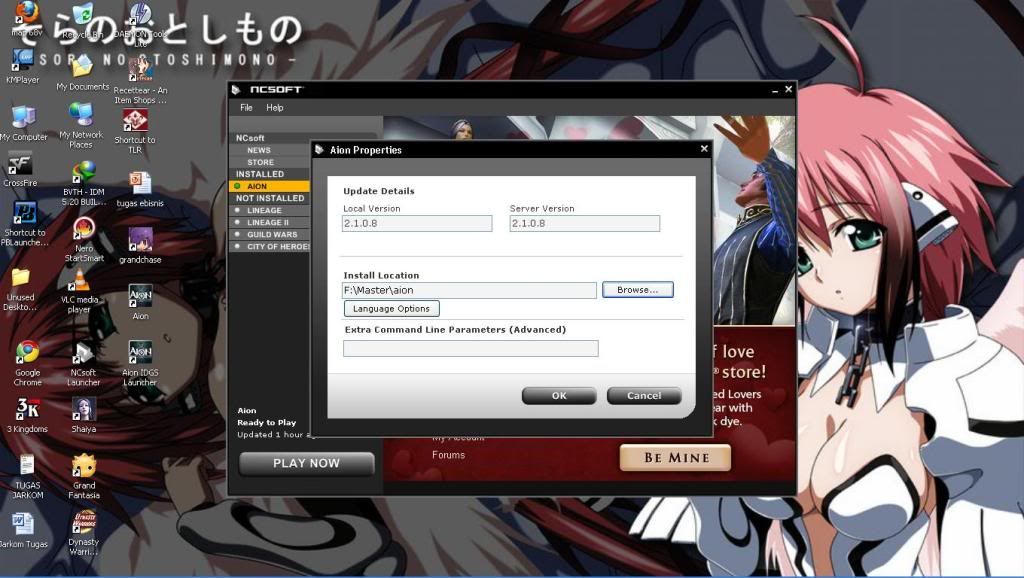Screen dimensions: 1024x578
Task: Click the Server Version field
Action: point(584,223)
